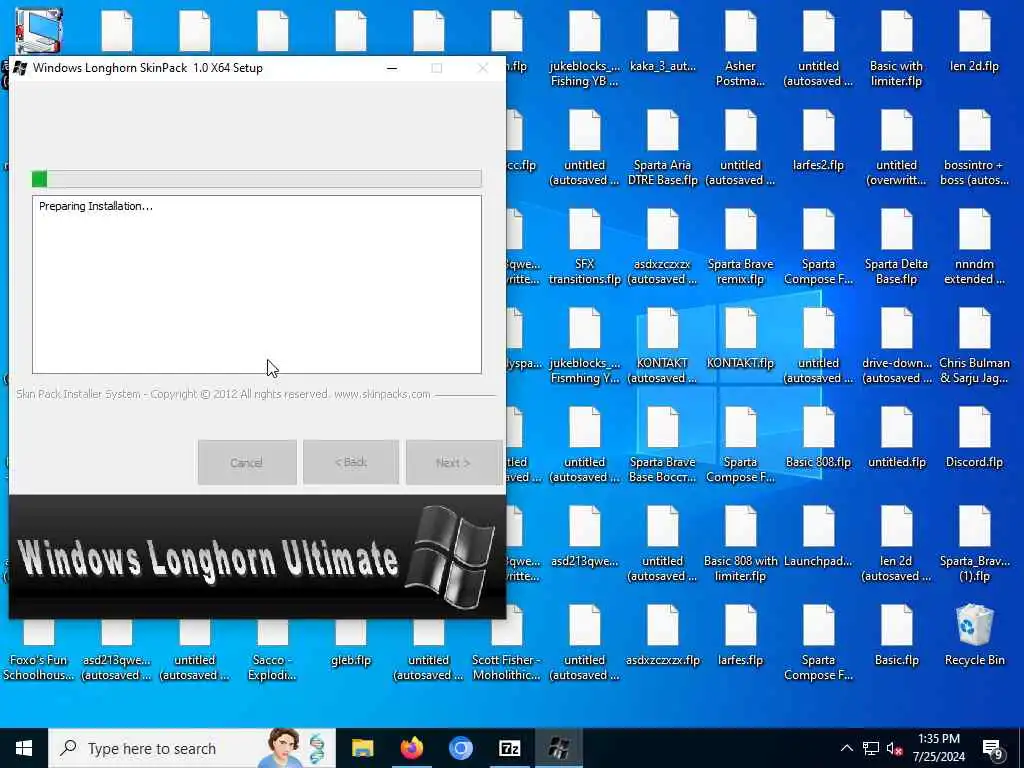Select the larfes2.flp desktop file

click(818, 140)
